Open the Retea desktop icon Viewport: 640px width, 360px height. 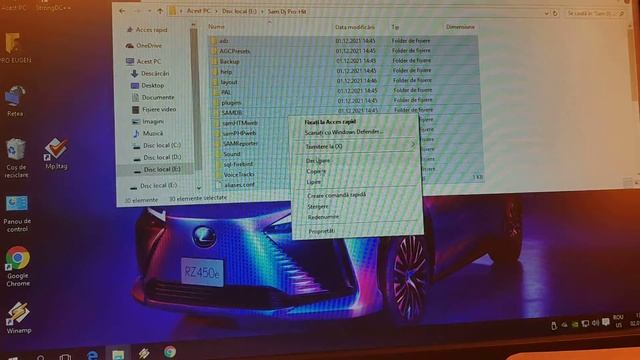[15, 101]
